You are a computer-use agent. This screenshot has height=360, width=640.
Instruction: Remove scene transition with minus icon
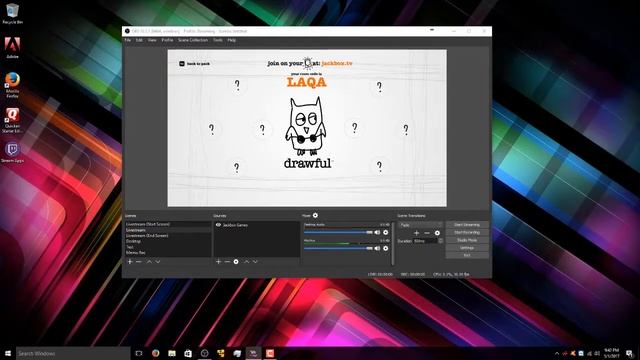coord(427,233)
